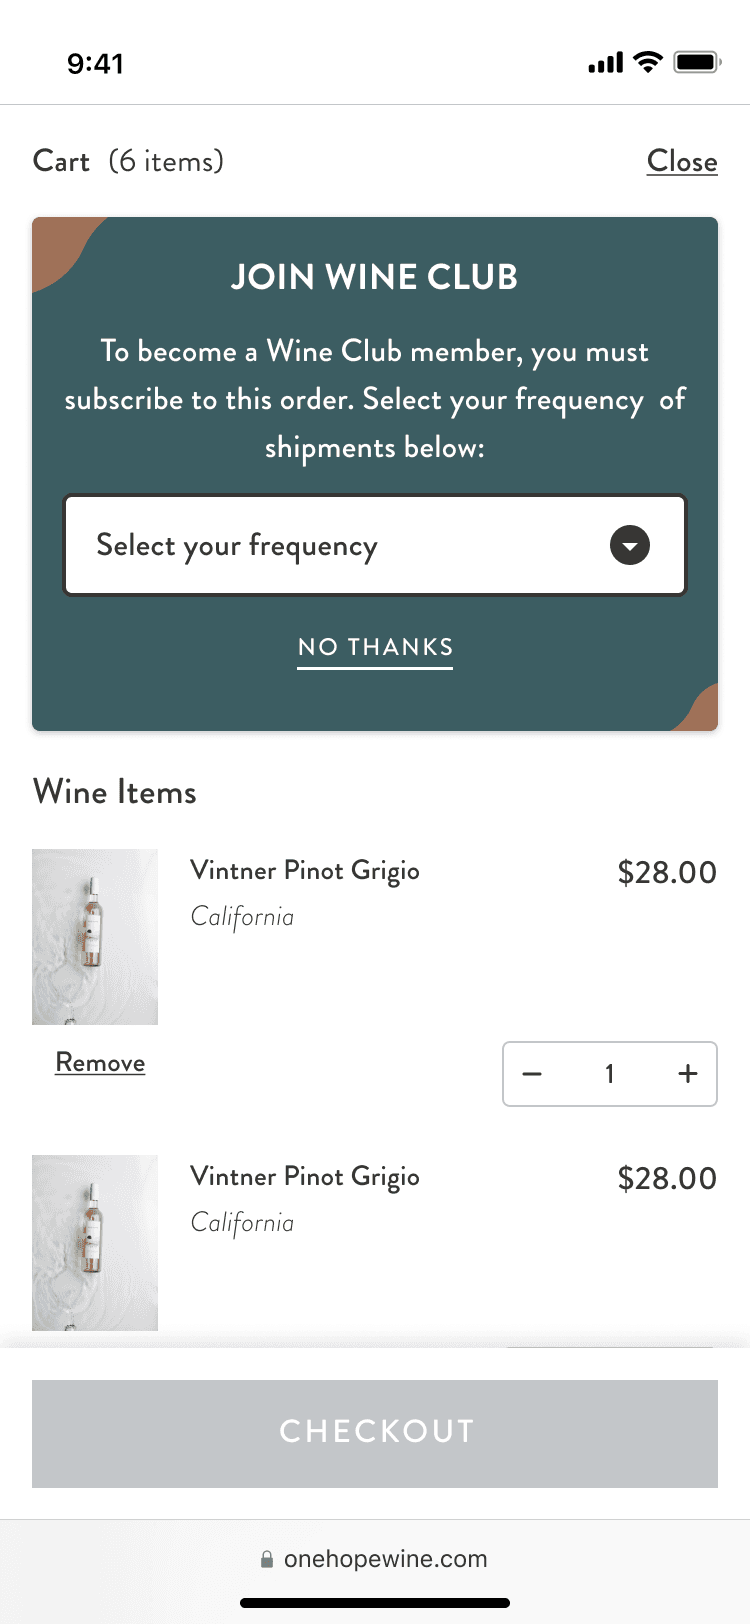Viewport: 750px width, 1624px height.
Task: Decline wine club with NO THANKS
Action: point(375,647)
